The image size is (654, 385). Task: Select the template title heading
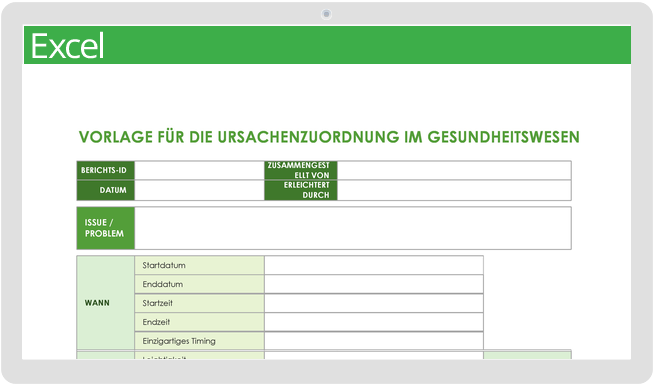pos(329,137)
